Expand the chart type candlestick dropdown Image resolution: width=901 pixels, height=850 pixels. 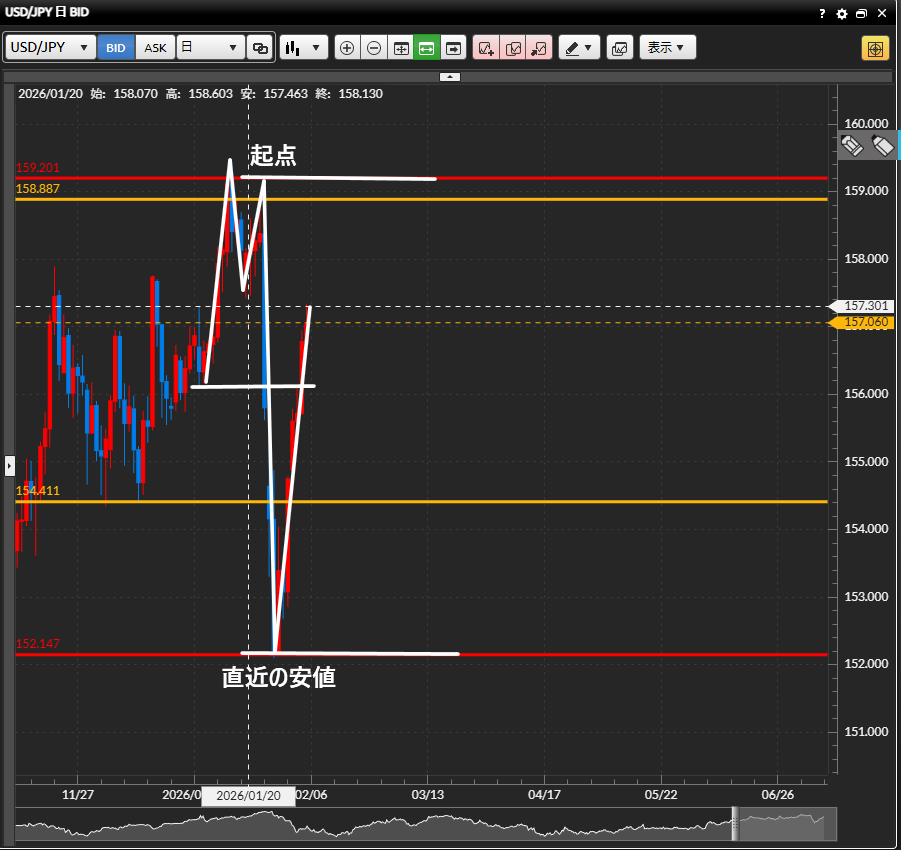(304, 48)
